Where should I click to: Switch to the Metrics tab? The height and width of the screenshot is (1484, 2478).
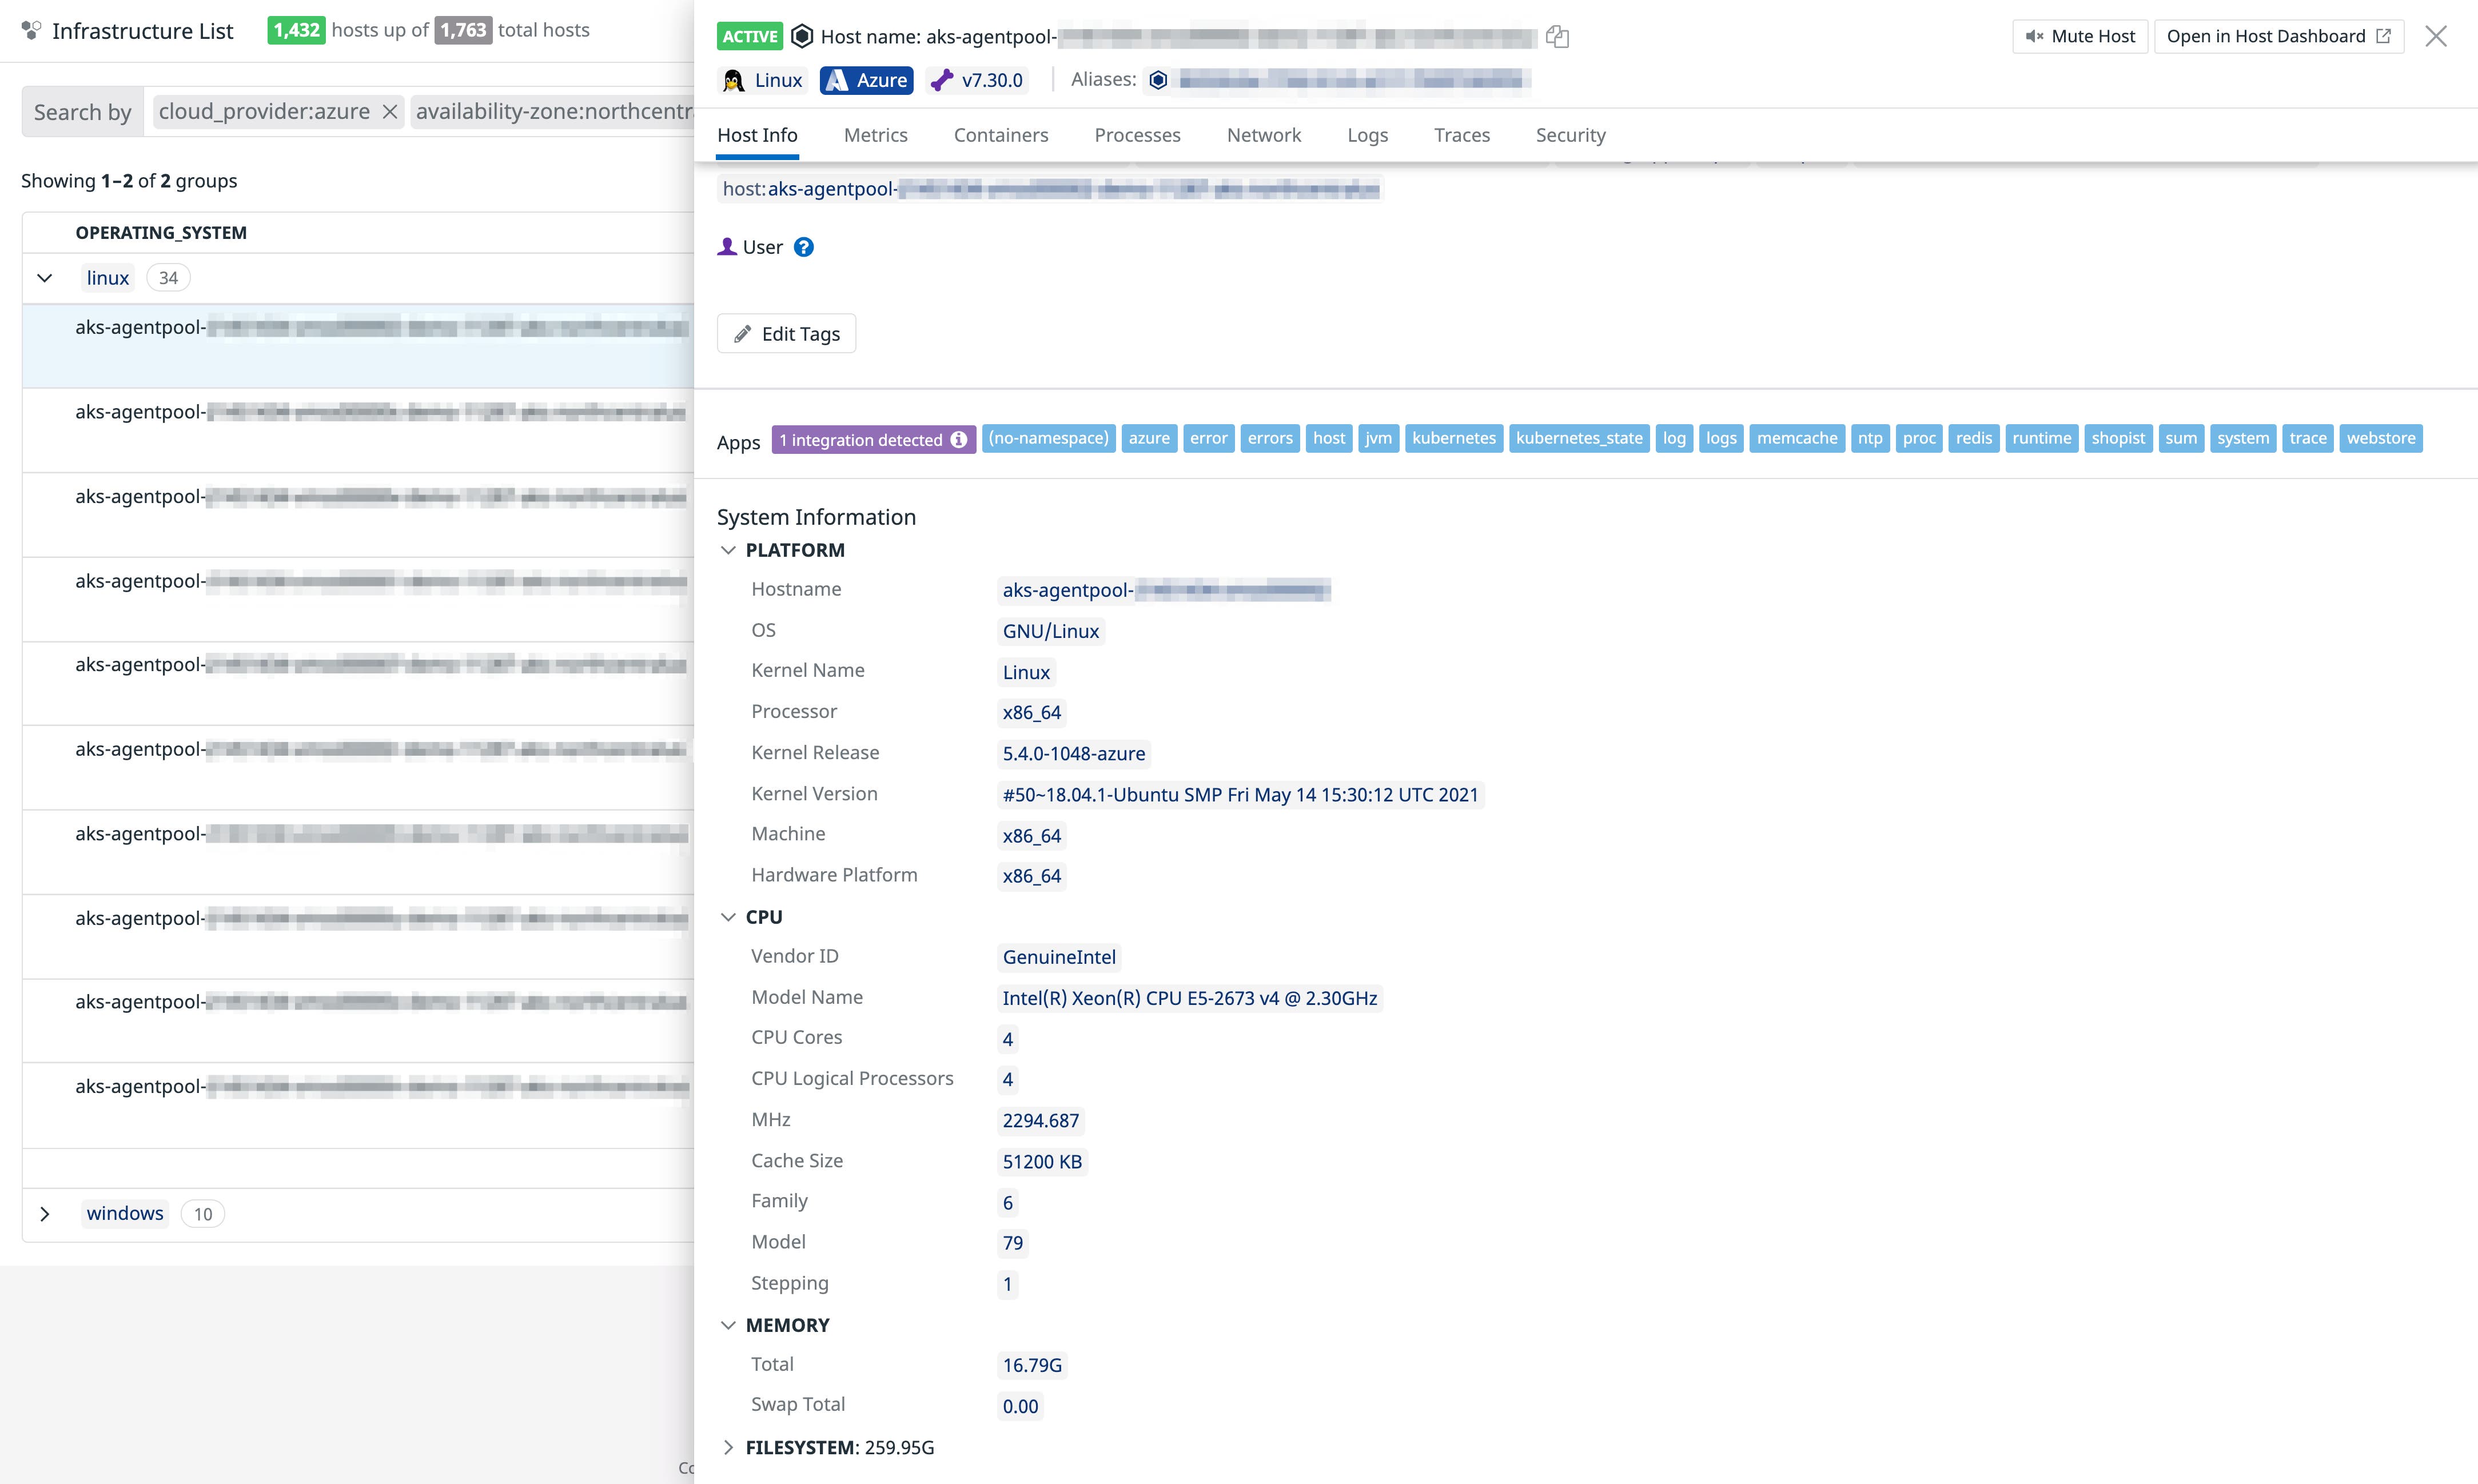coord(875,135)
